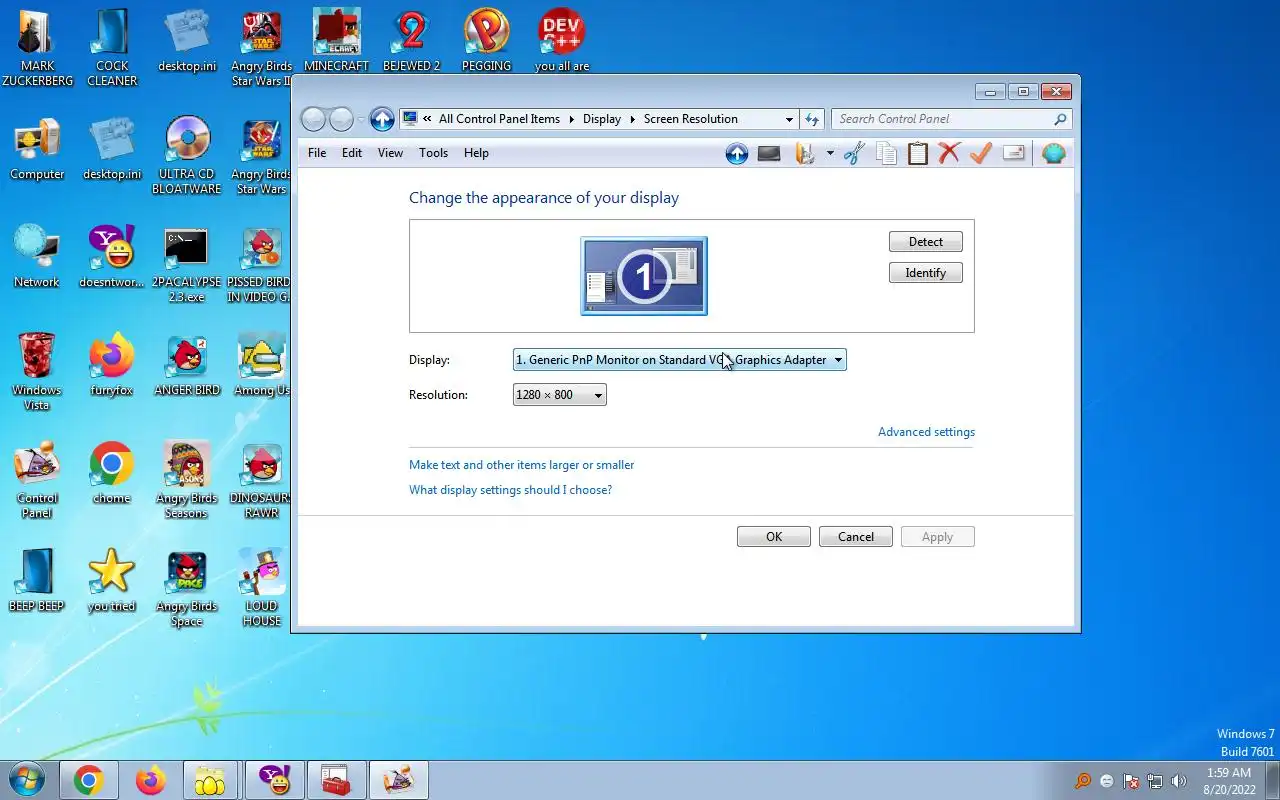
Task: Select the BEJEWED 2 desktop icon
Action: point(411,40)
